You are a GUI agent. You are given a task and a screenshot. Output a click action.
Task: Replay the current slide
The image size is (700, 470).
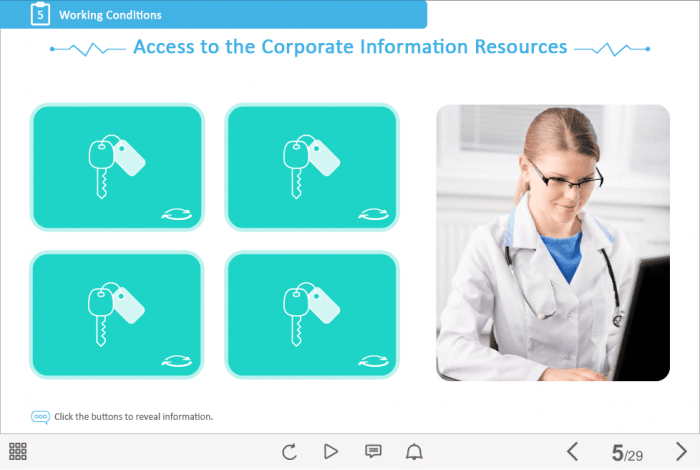(x=290, y=451)
